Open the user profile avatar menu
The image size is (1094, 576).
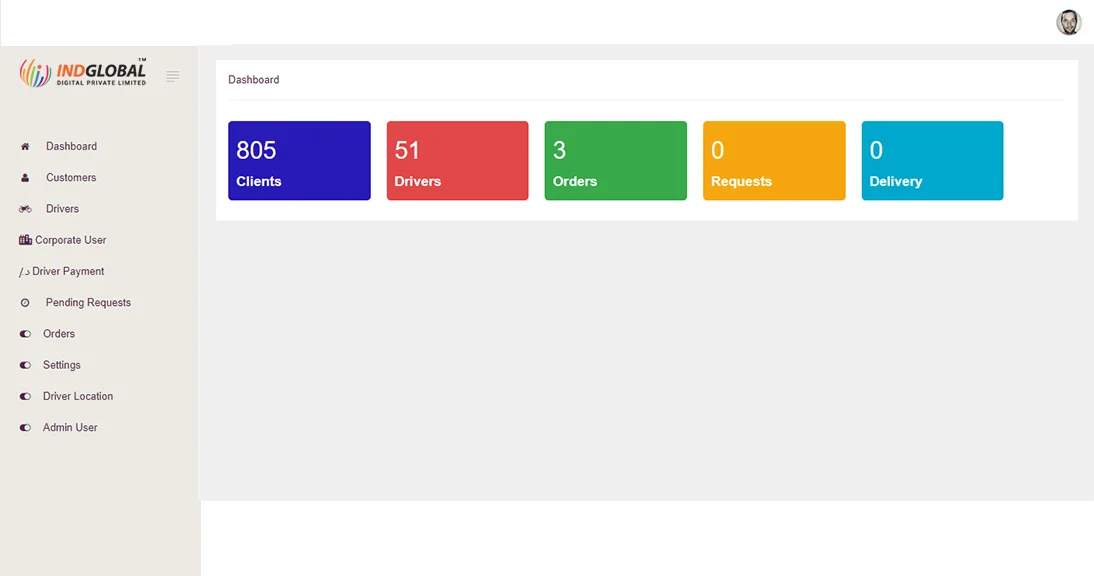click(x=1068, y=22)
